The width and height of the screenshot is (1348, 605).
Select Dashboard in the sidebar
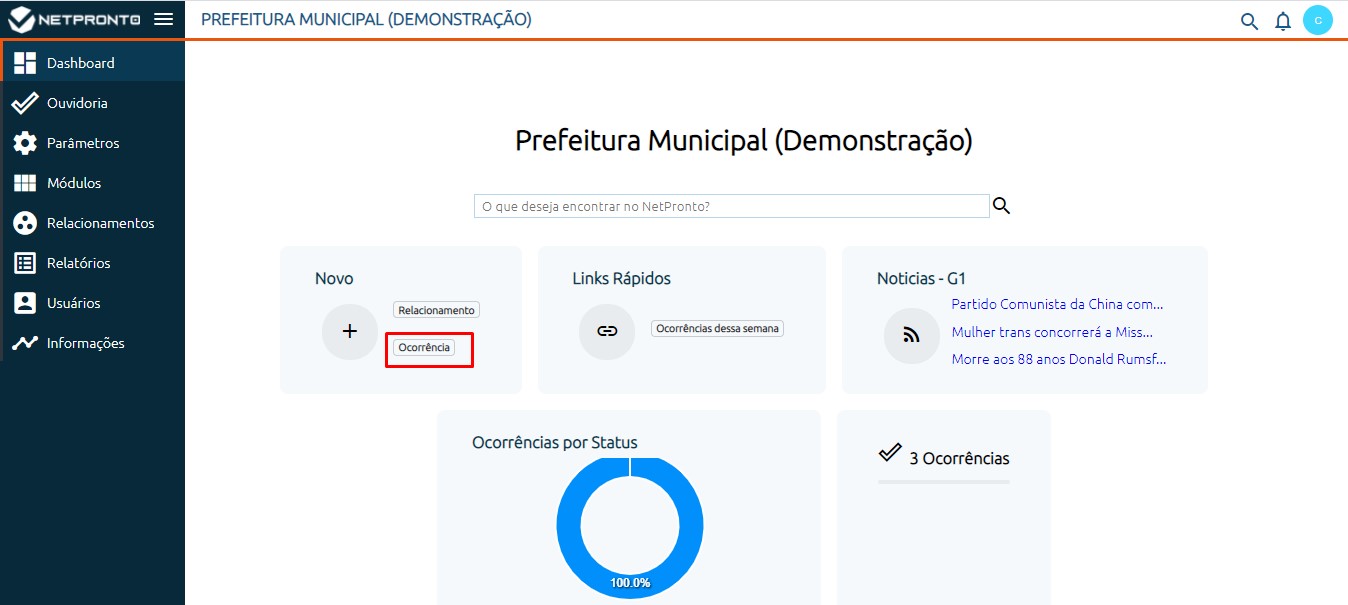(93, 62)
